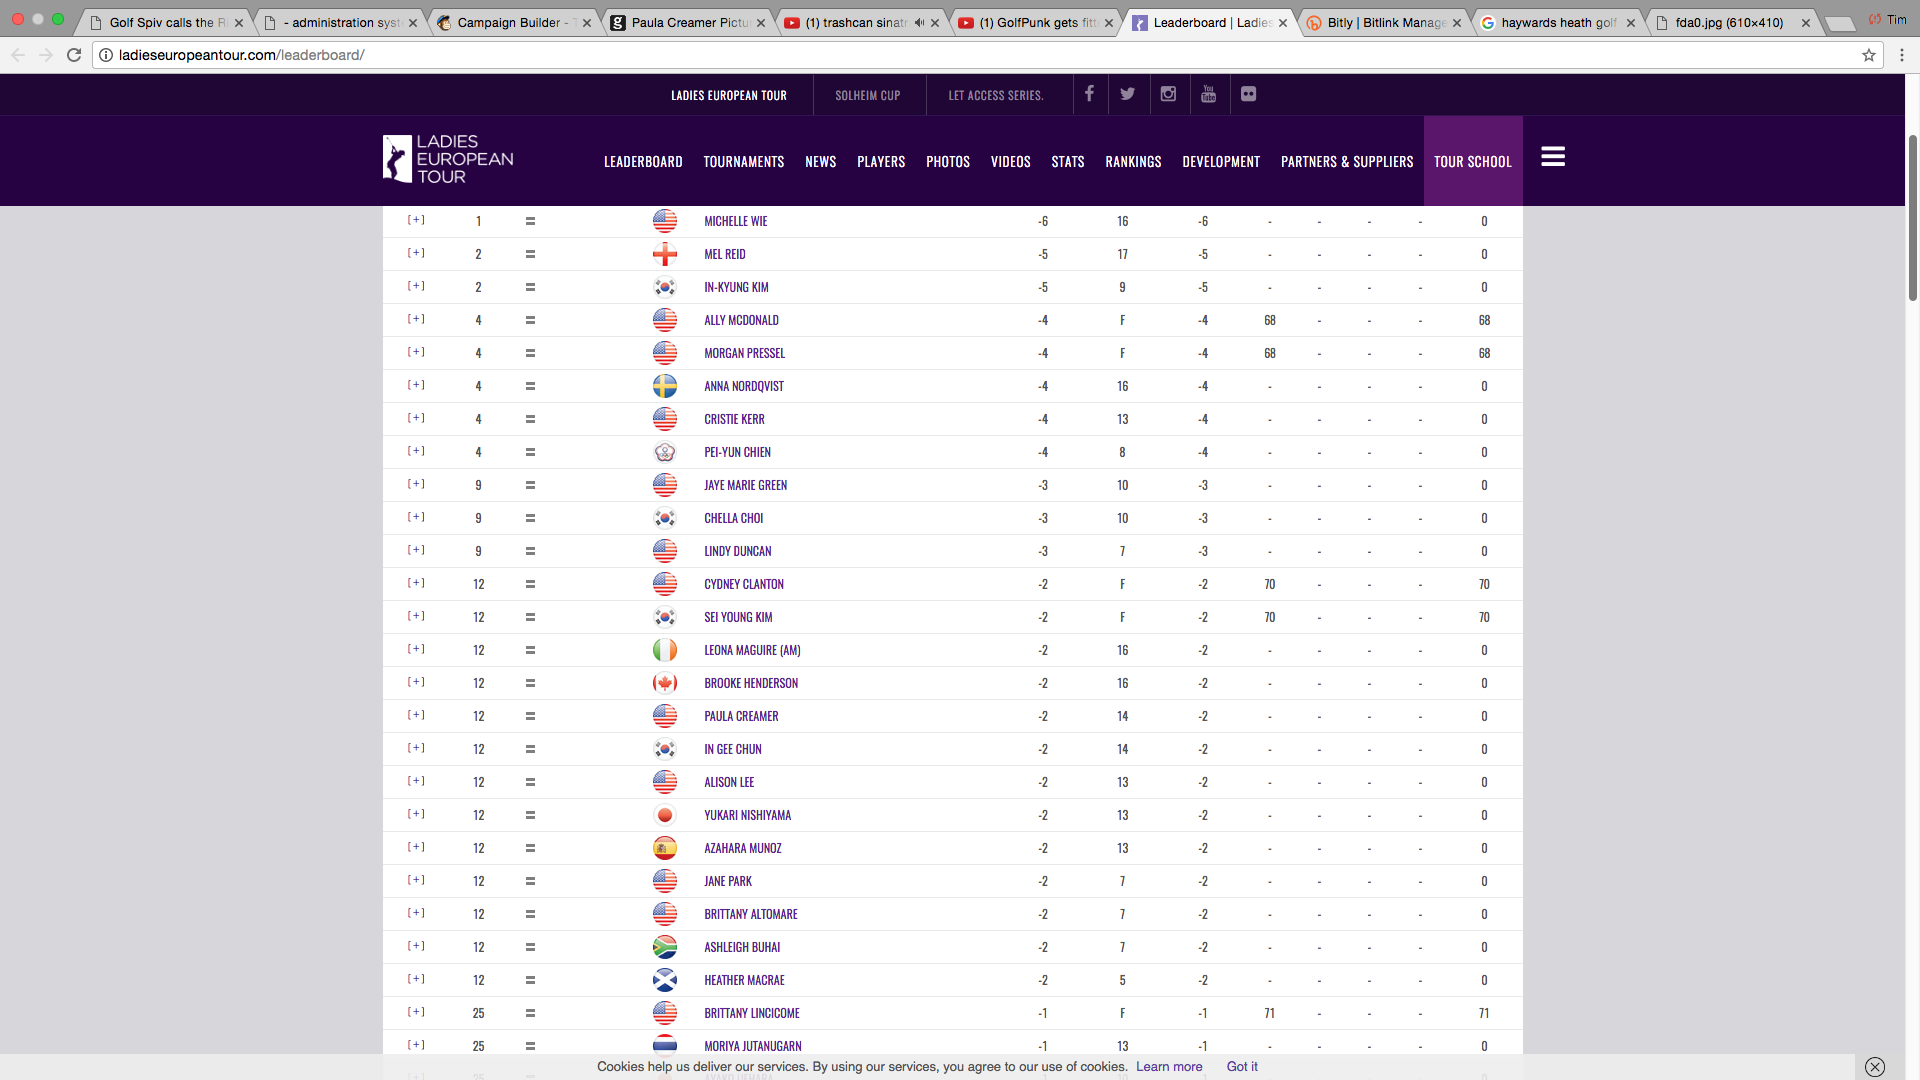Click the page vertical scrollbar thumb
Viewport: 1920px width, 1080px height.
1913,217
